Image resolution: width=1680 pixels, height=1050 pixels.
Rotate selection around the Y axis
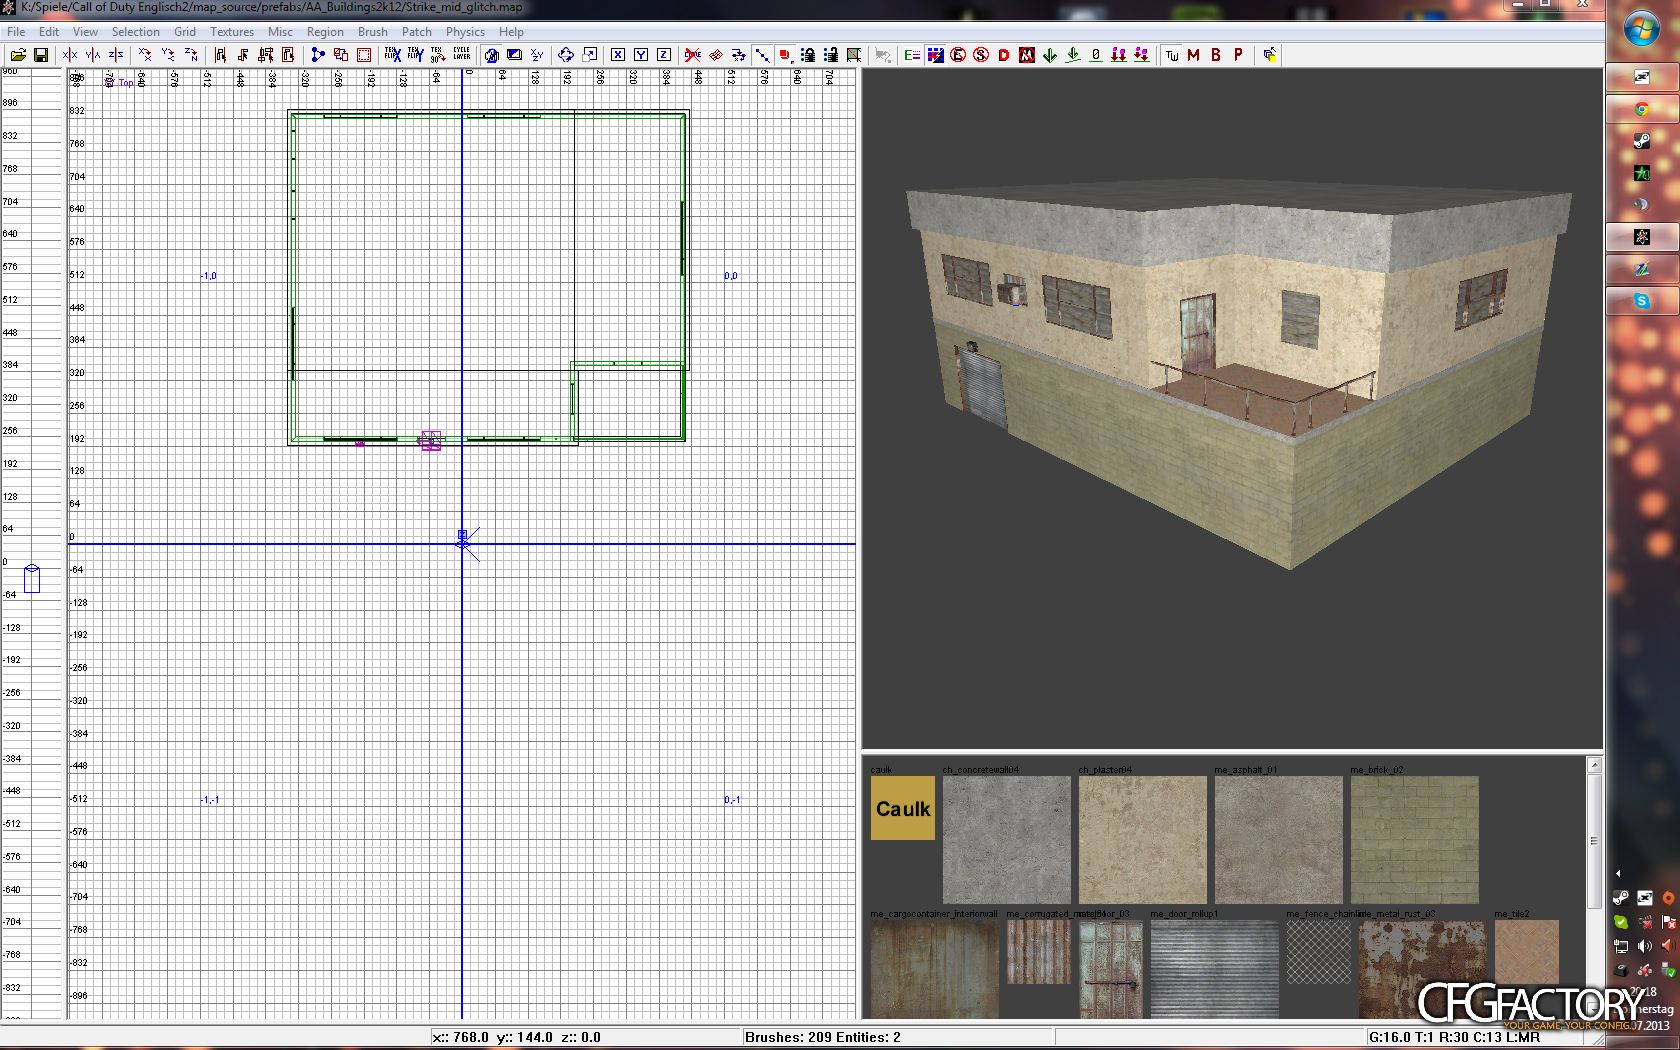168,55
